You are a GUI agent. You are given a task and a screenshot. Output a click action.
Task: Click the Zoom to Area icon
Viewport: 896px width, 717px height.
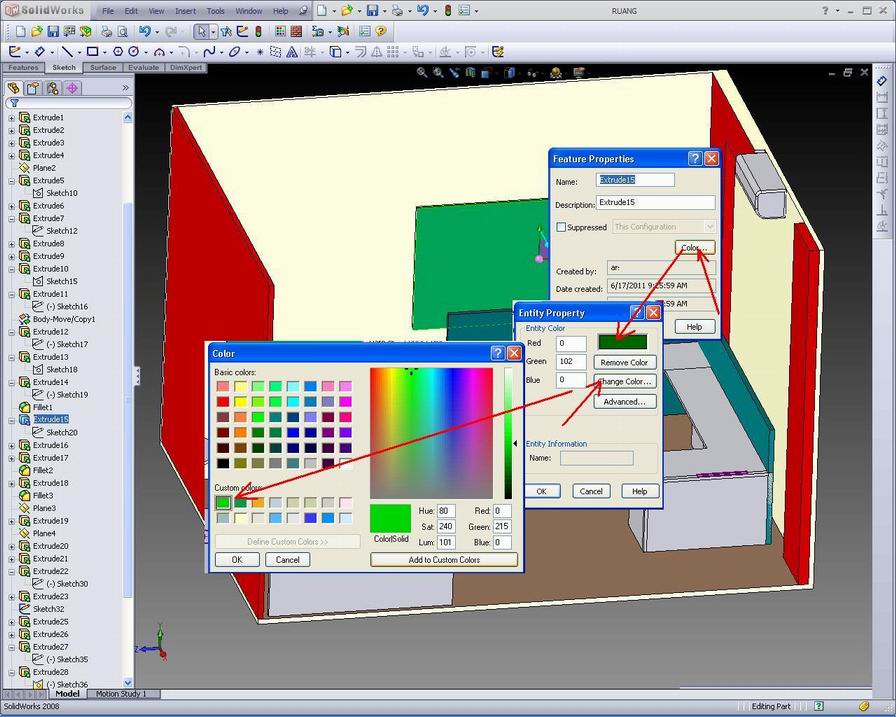[x=439, y=73]
